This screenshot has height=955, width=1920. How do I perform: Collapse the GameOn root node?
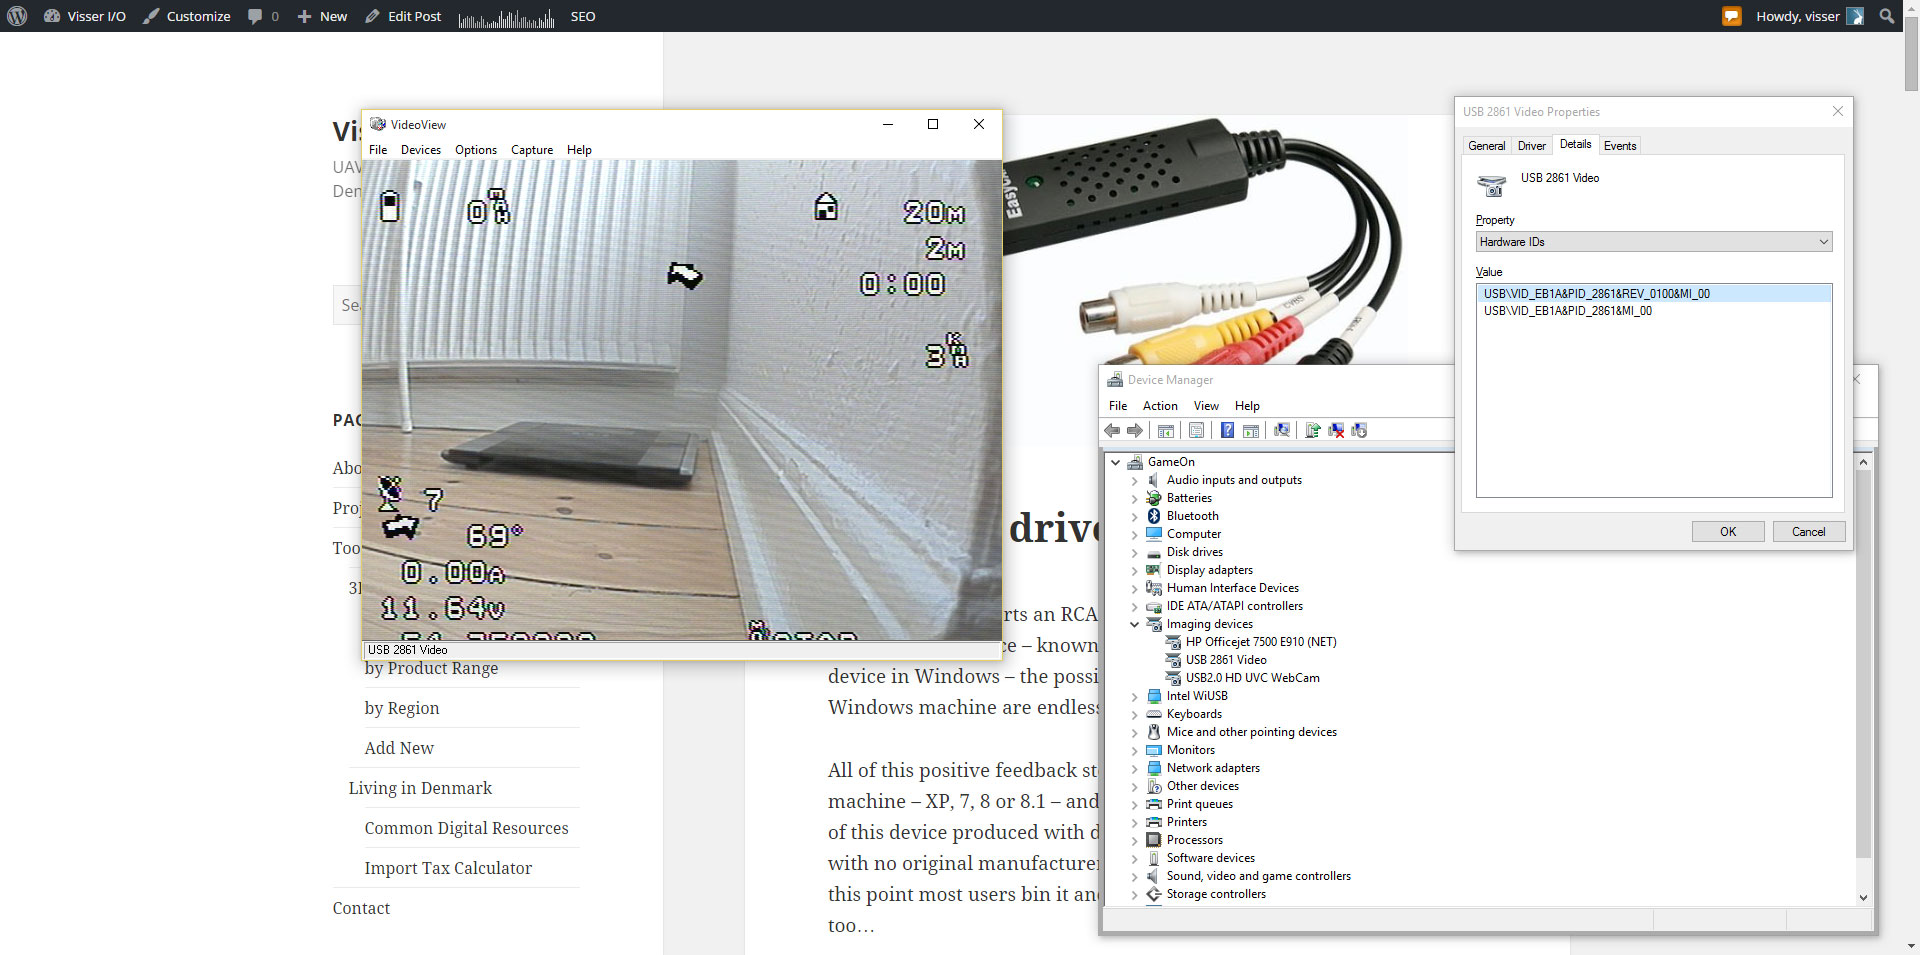tap(1116, 462)
